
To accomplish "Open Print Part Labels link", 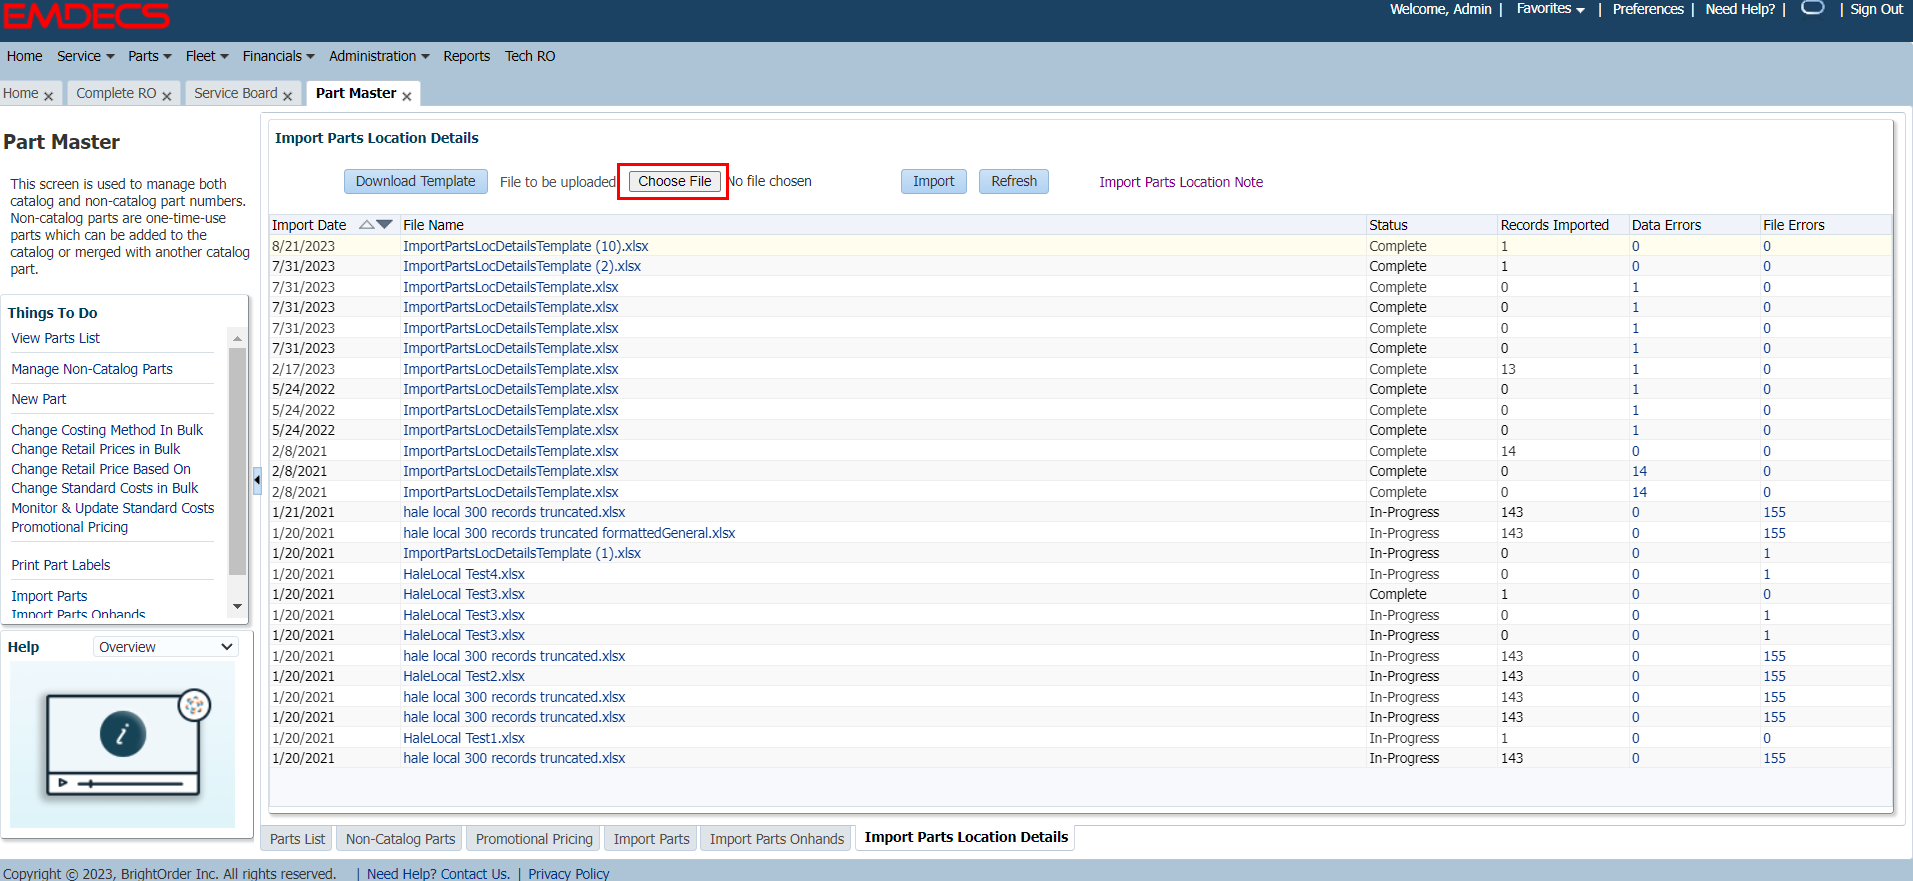I will (x=61, y=565).
